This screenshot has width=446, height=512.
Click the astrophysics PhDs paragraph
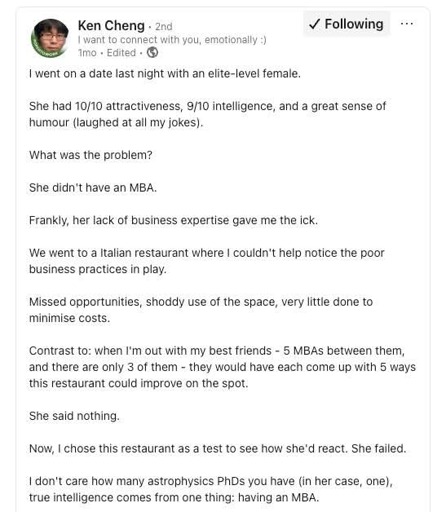tap(211, 489)
